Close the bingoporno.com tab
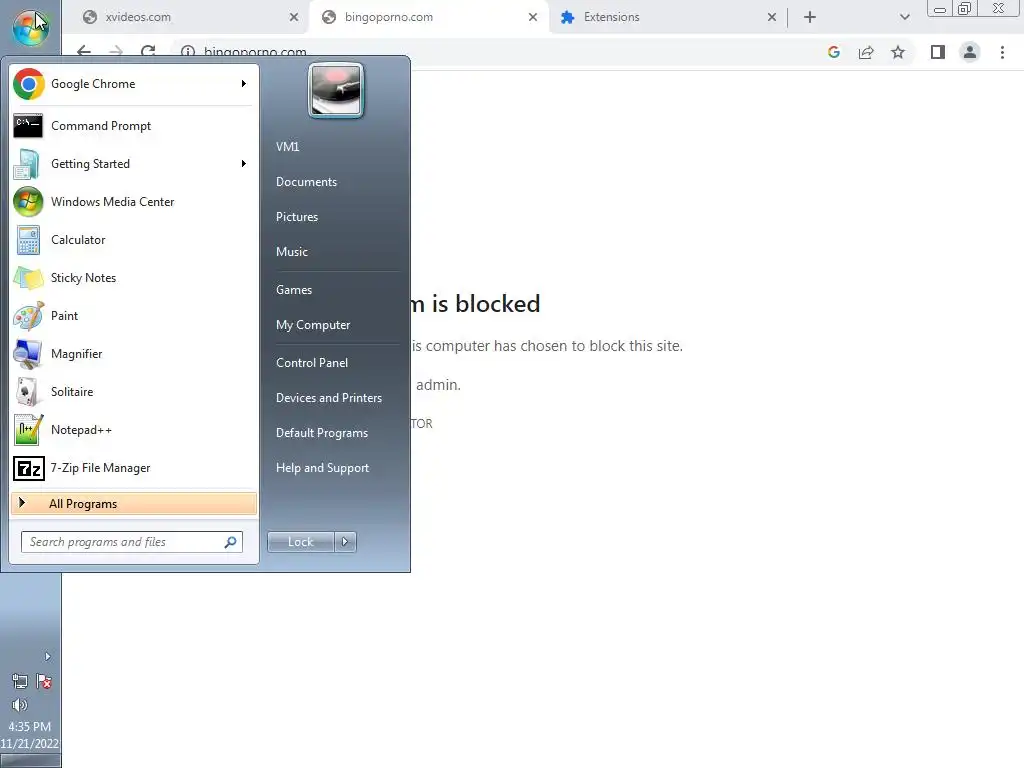This screenshot has height=768, width=1024. 533,17
